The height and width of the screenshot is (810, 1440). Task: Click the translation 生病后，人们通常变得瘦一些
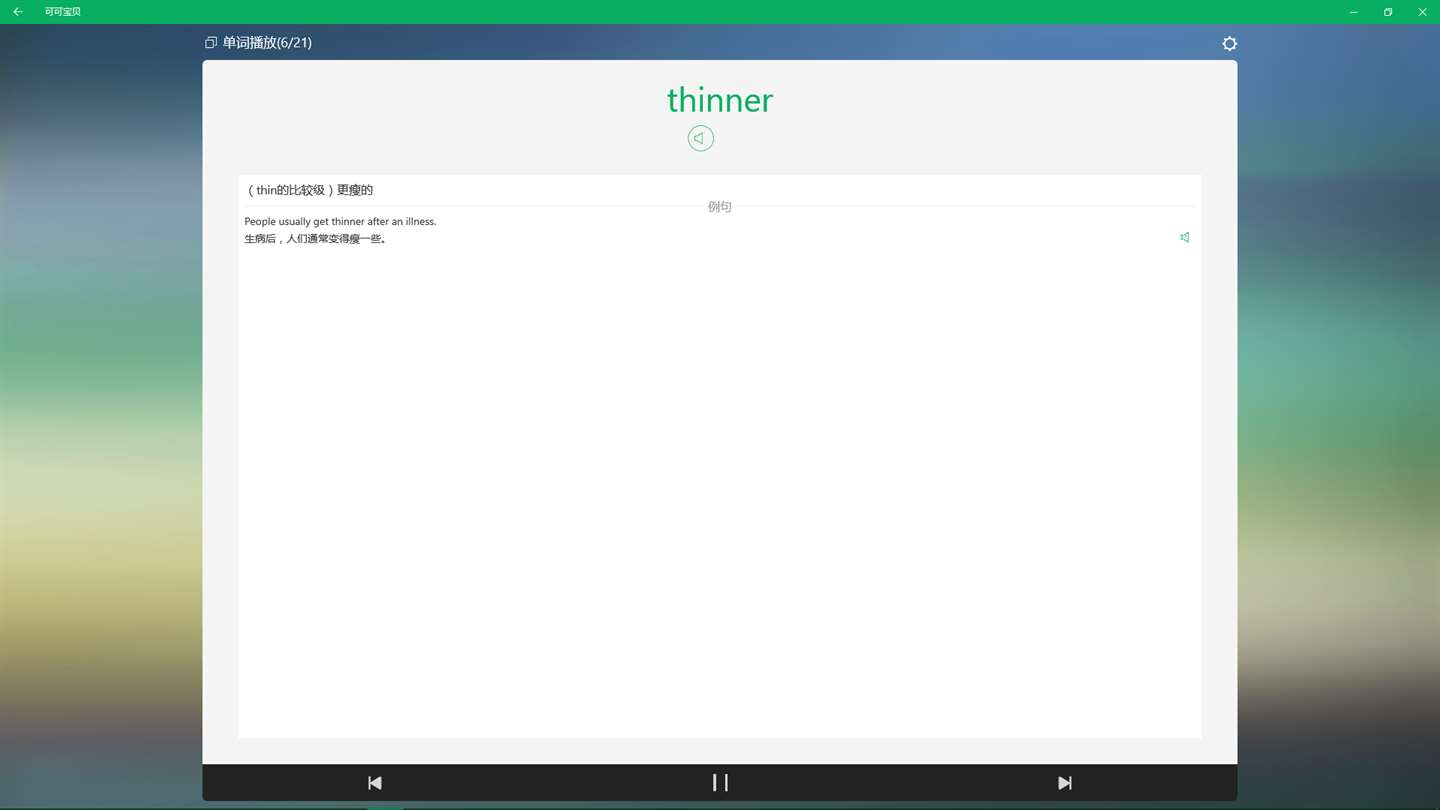click(x=315, y=239)
